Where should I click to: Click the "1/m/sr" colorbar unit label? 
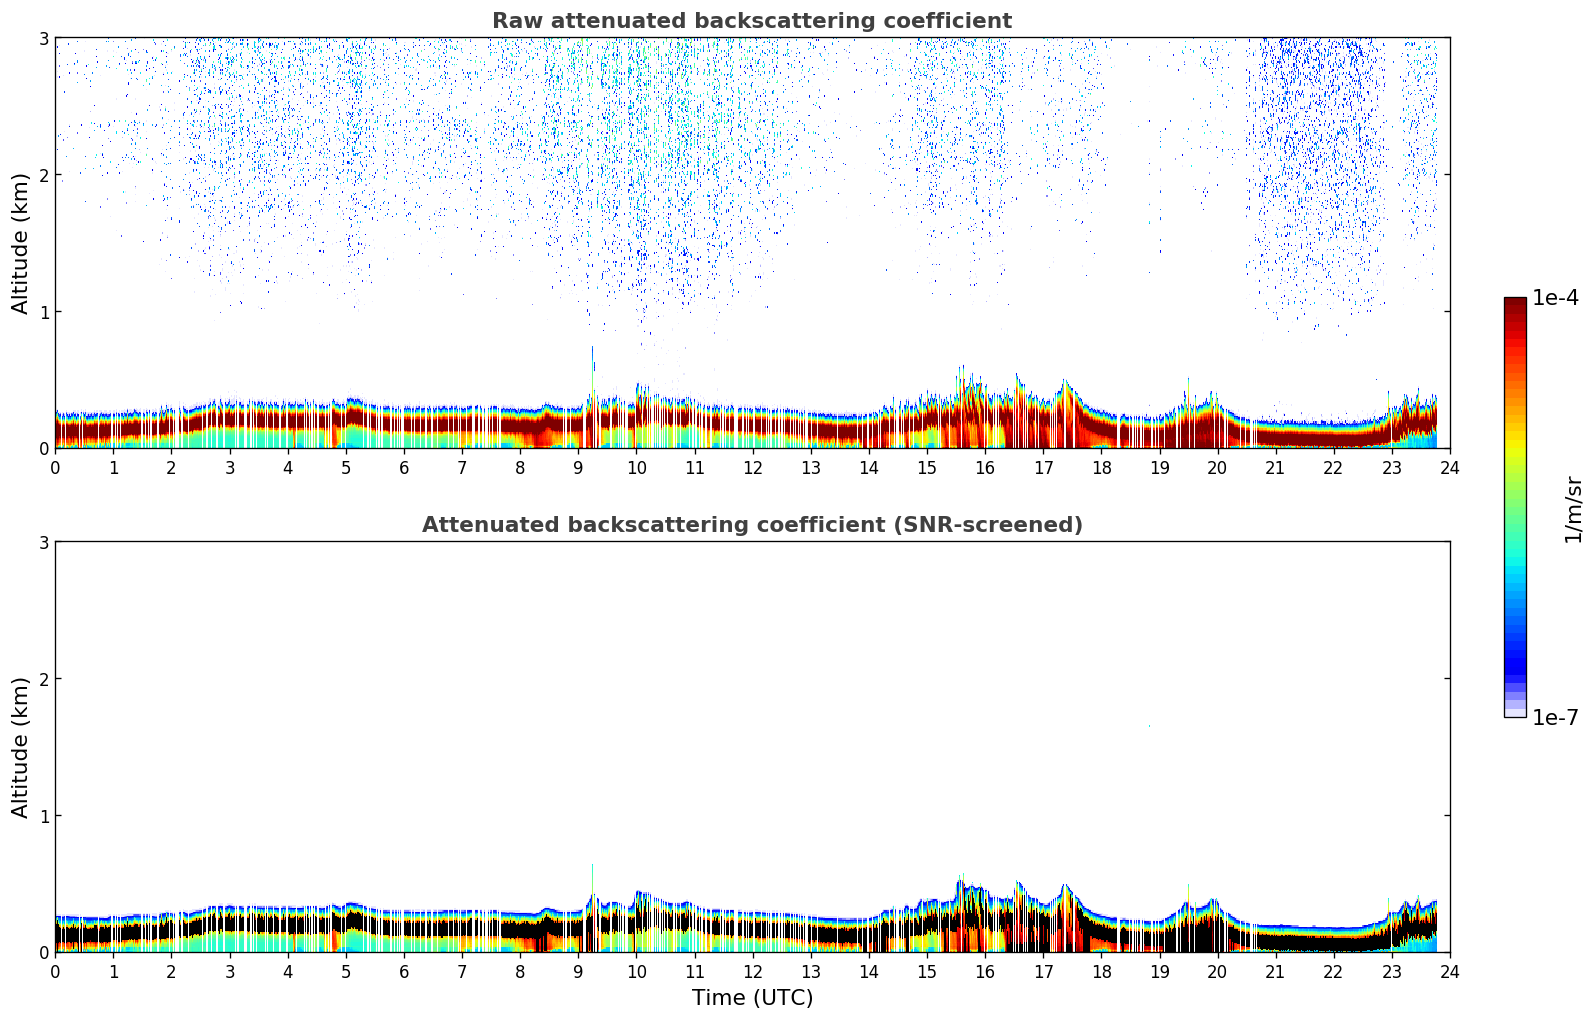pyautogui.click(x=1573, y=509)
